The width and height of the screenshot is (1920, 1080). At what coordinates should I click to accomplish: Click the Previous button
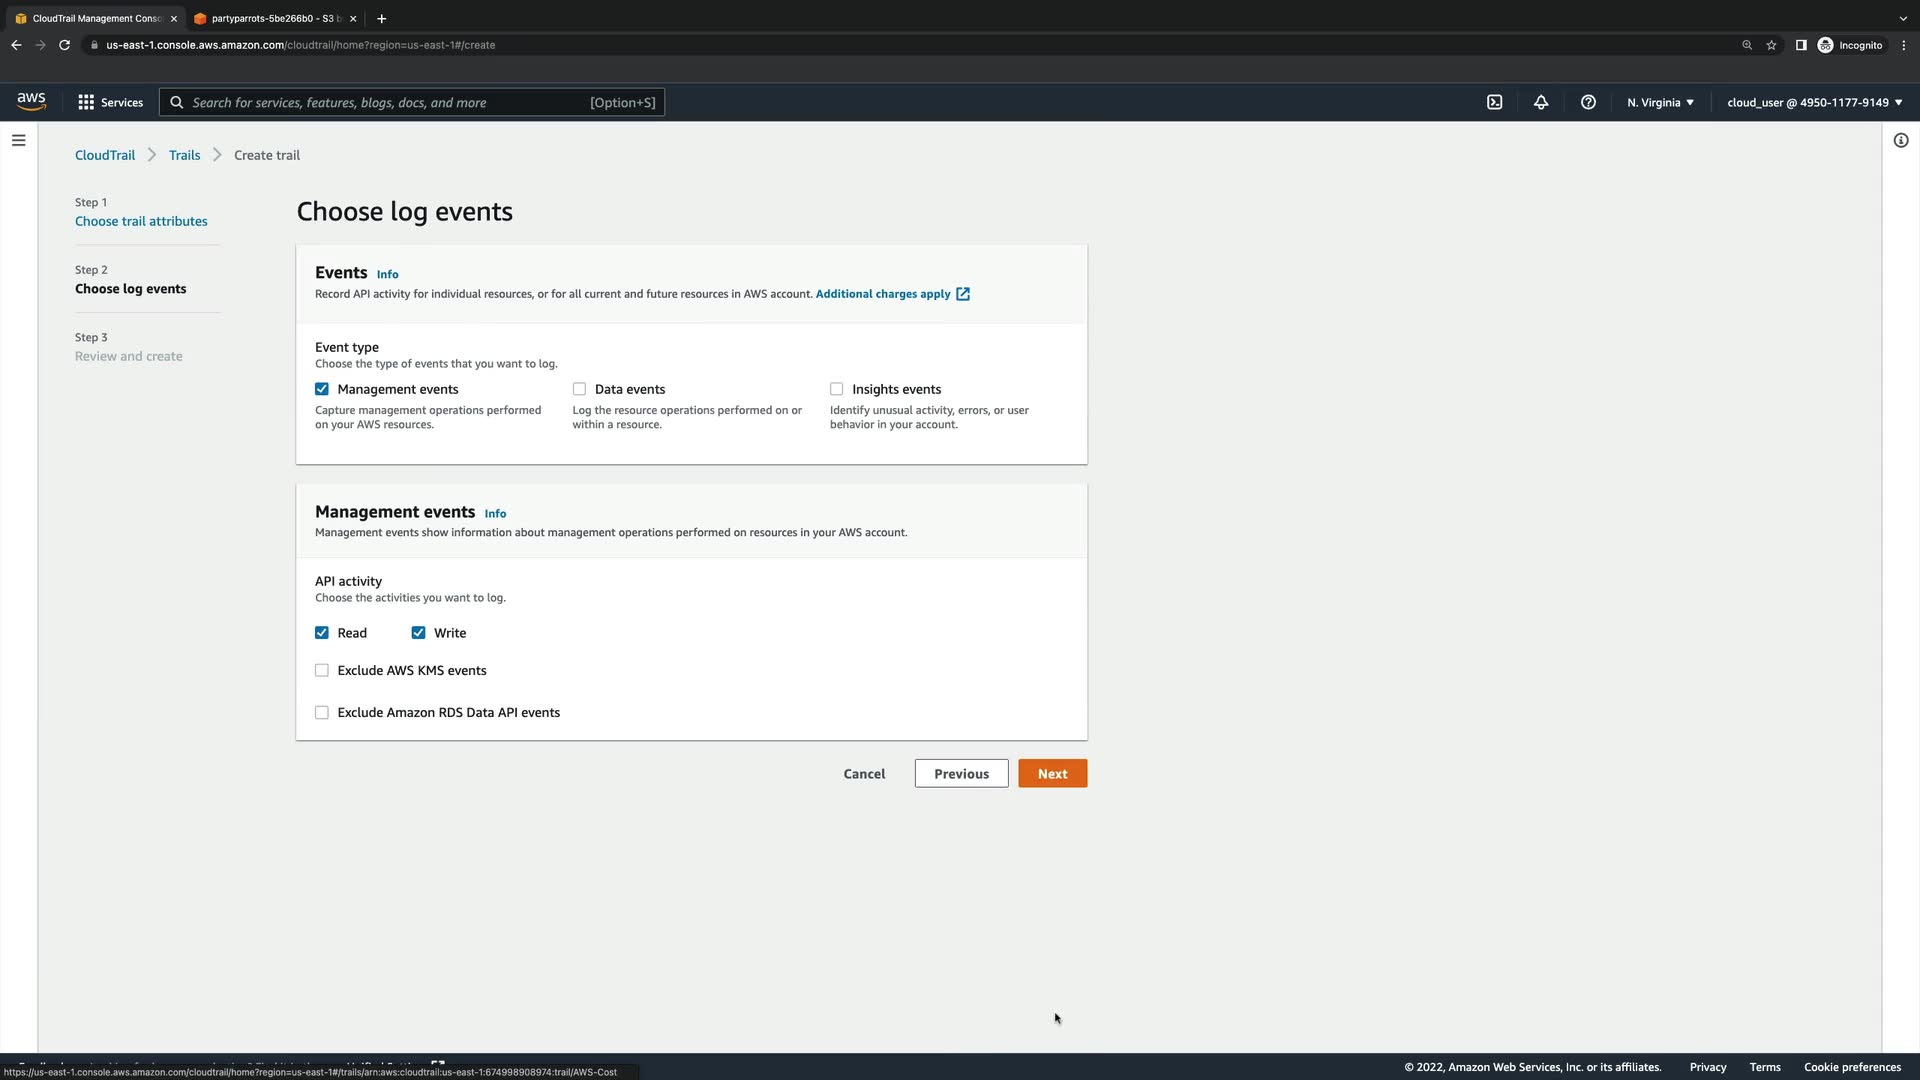point(961,774)
